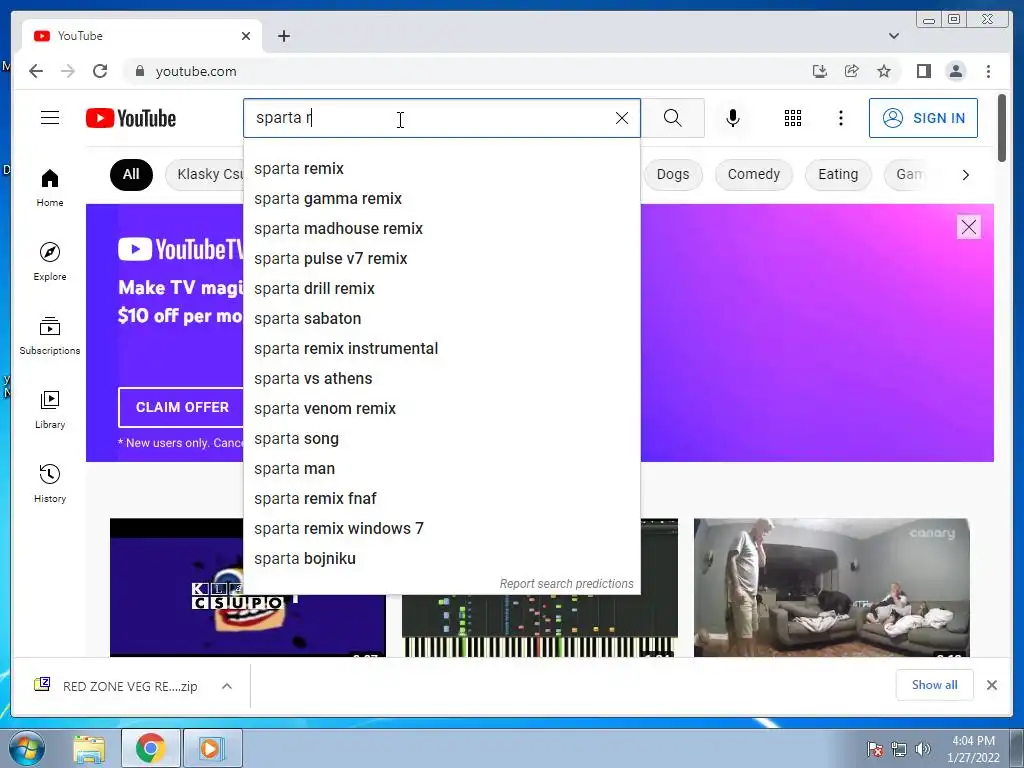
Task: Choose suggestion "sparta song"
Action: click(441, 439)
